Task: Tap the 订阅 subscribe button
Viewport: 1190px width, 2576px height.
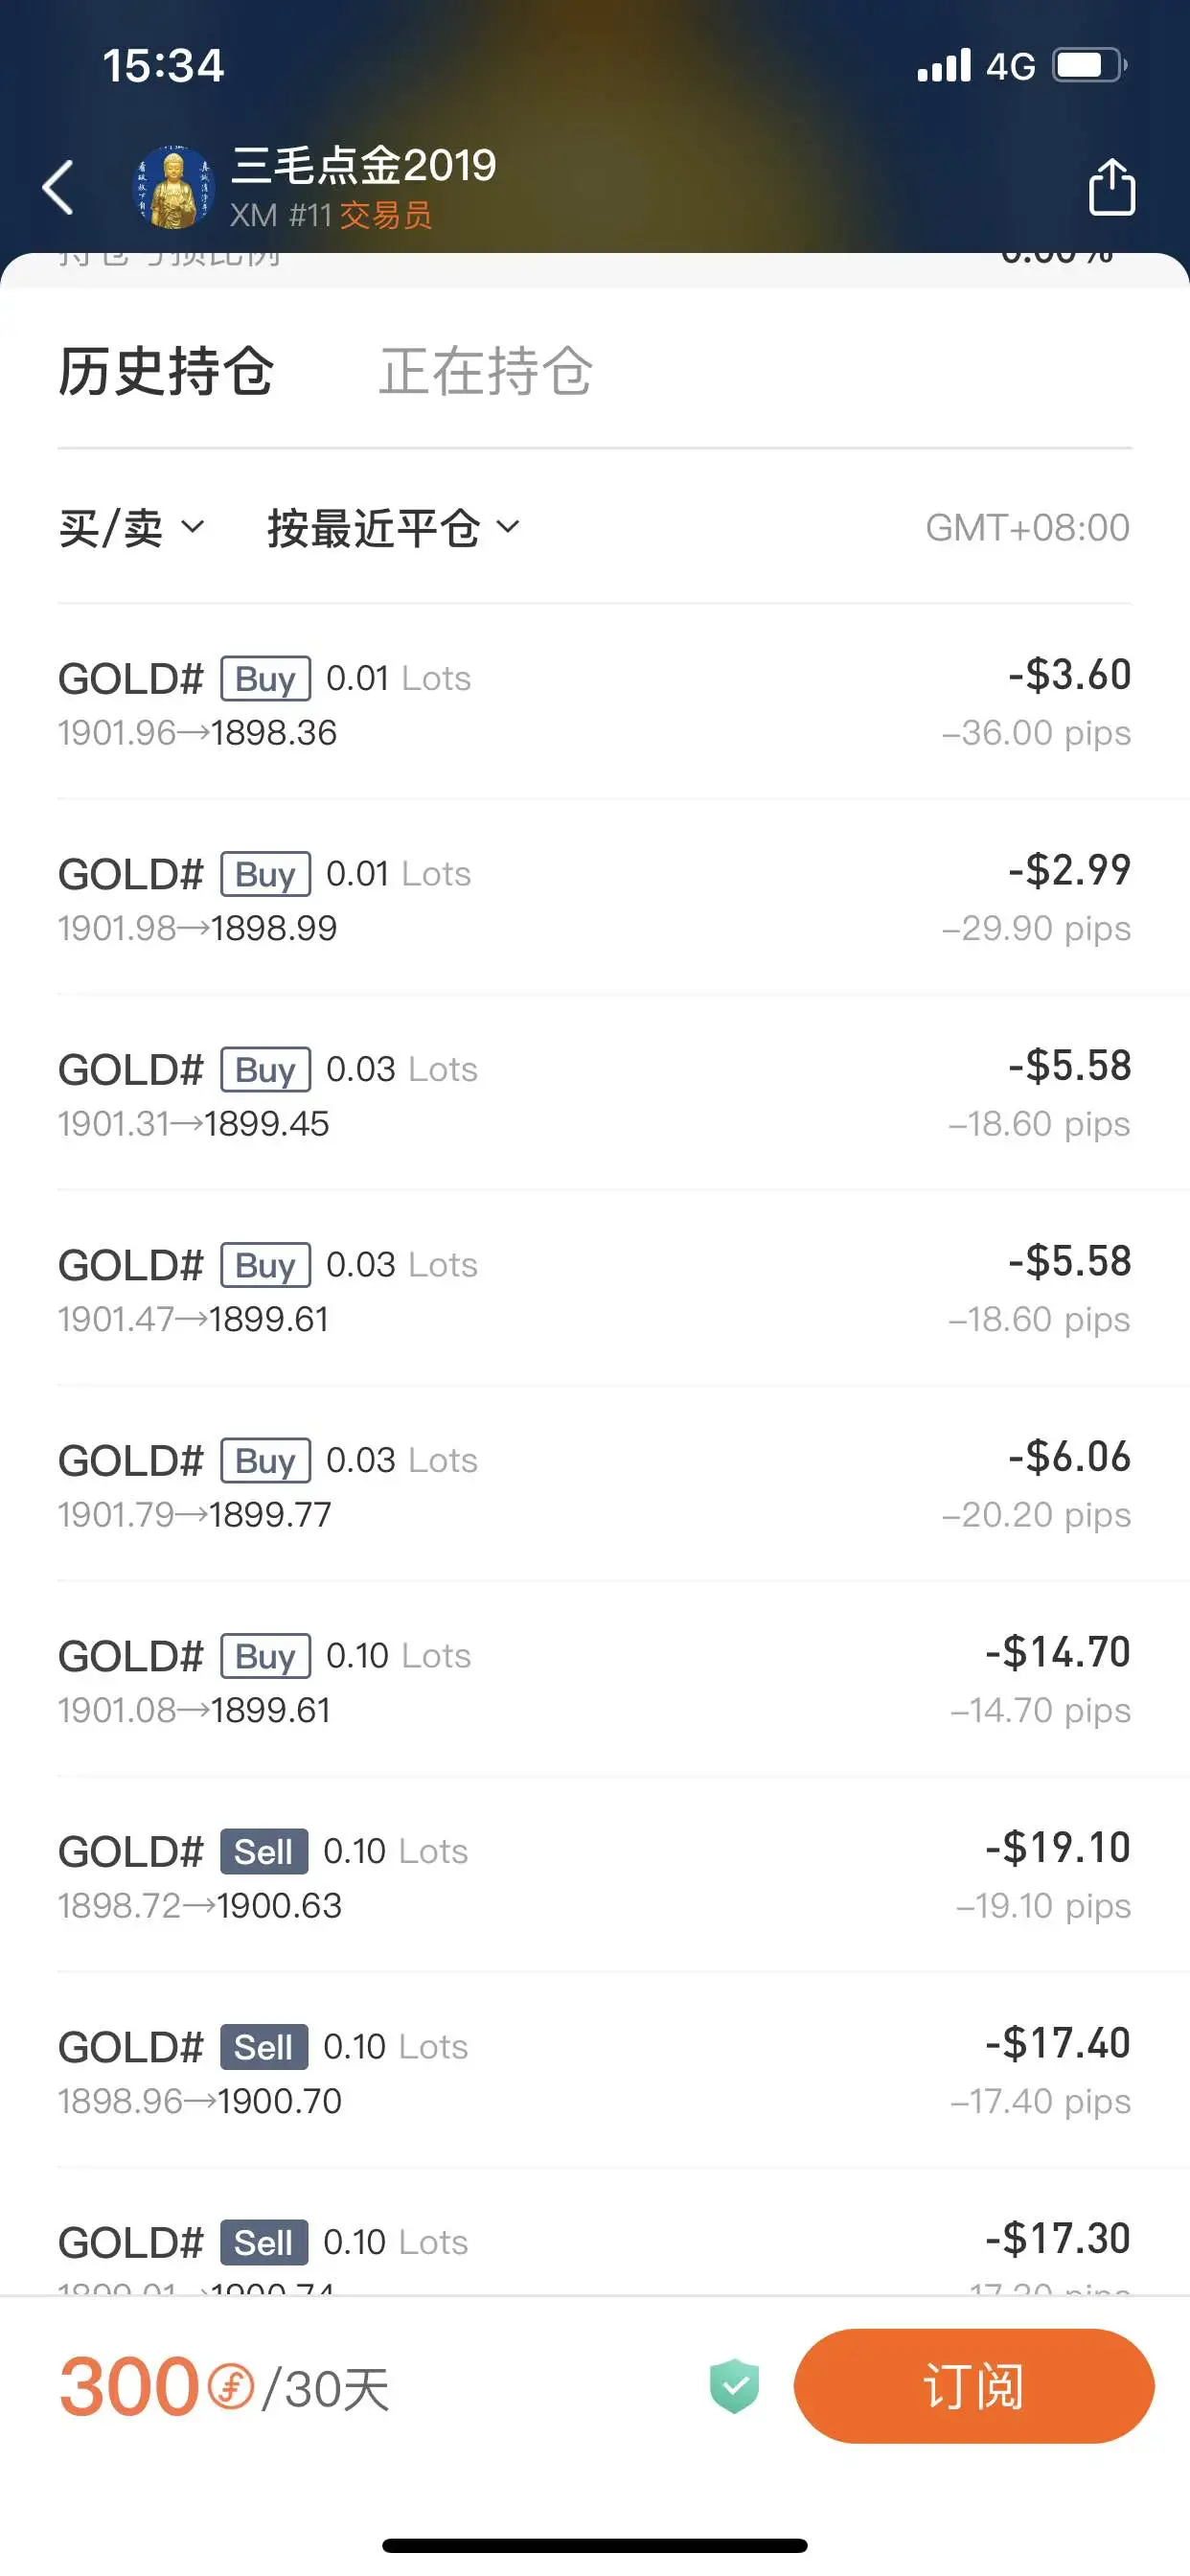Action: tap(974, 2386)
